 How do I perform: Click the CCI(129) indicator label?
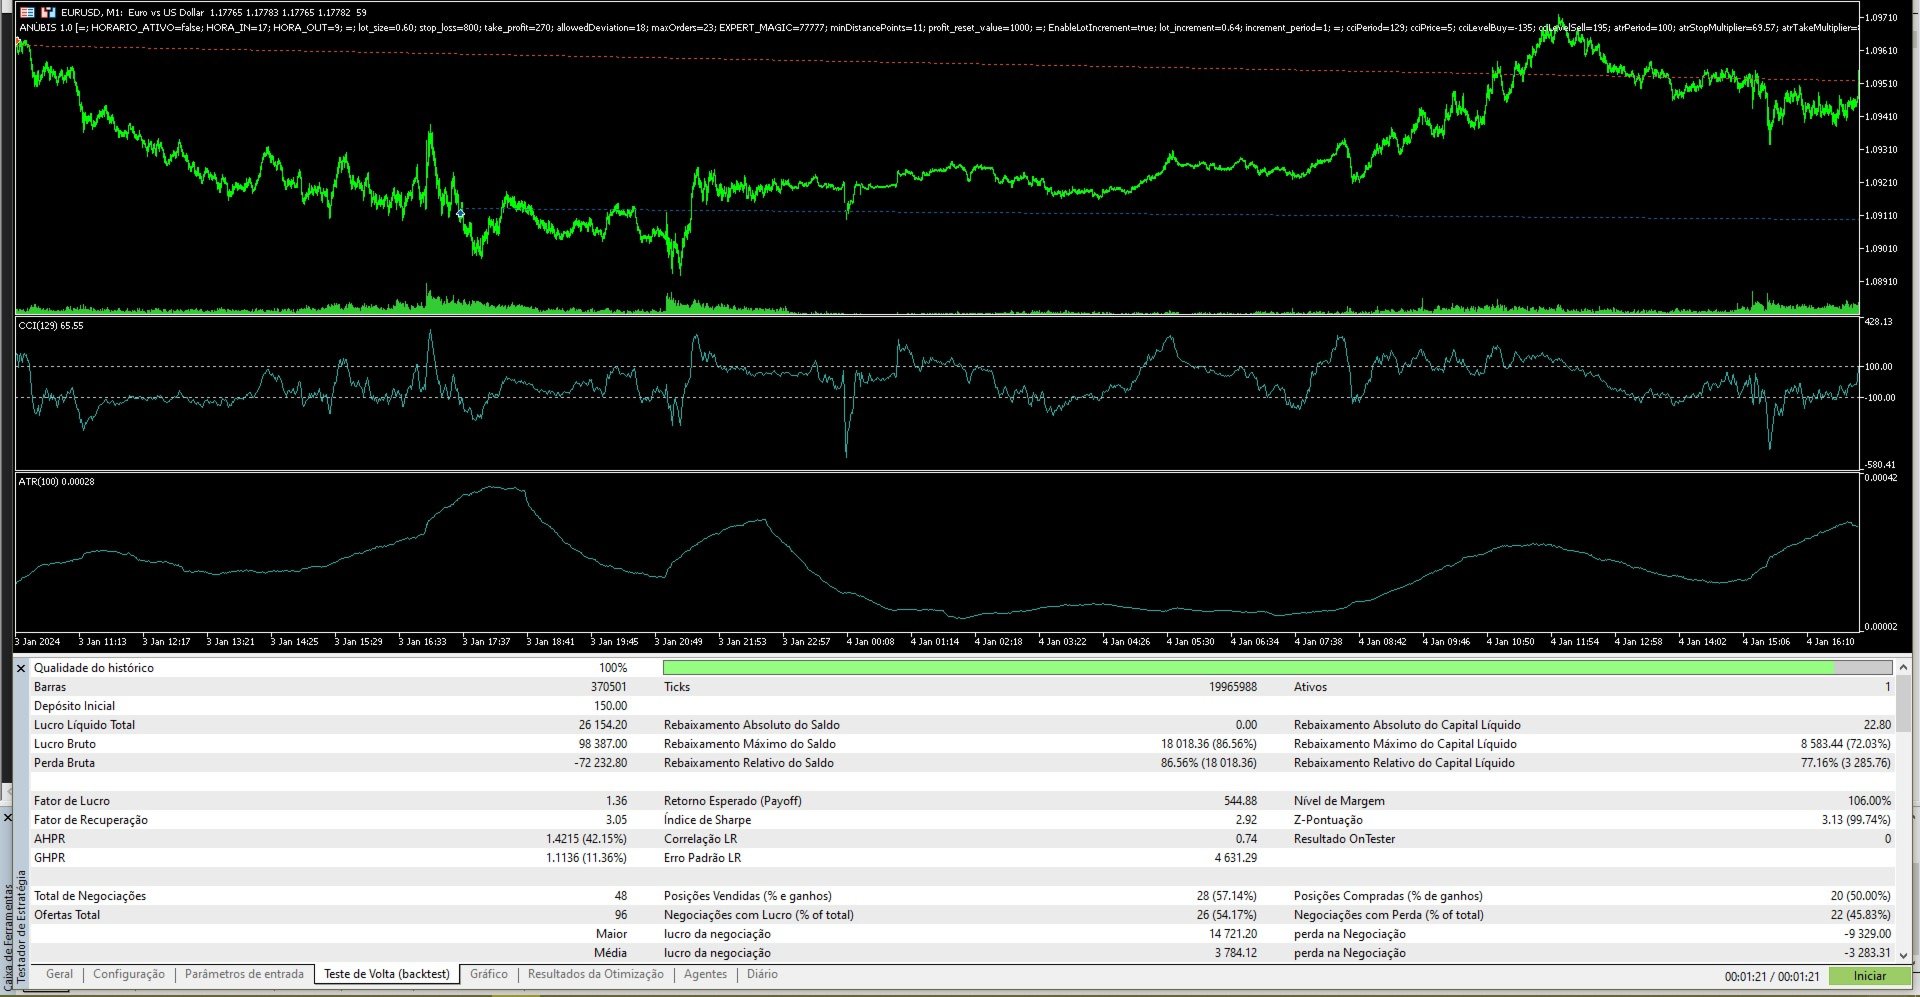(x=51, y=326)
